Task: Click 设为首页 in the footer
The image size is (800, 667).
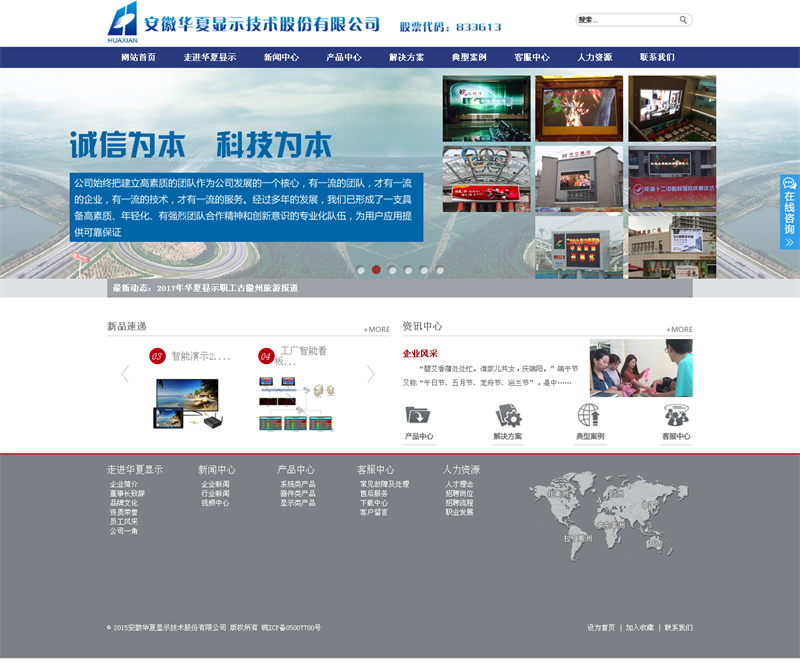Action: (x=601, y=628)
